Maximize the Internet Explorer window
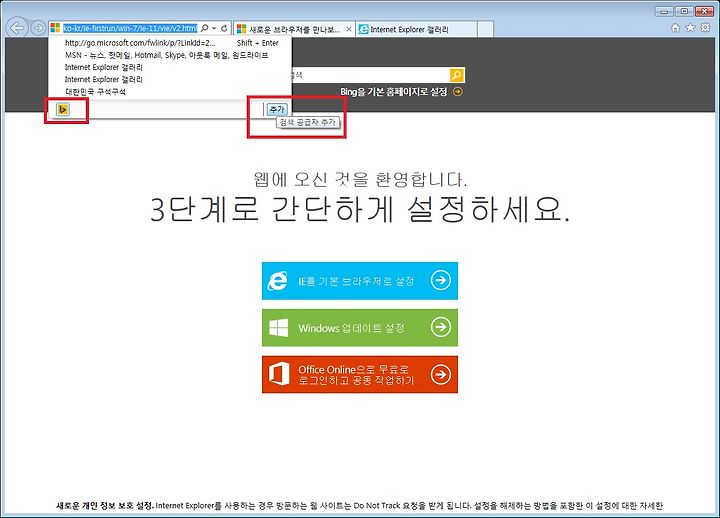 [x=684, y=11]
